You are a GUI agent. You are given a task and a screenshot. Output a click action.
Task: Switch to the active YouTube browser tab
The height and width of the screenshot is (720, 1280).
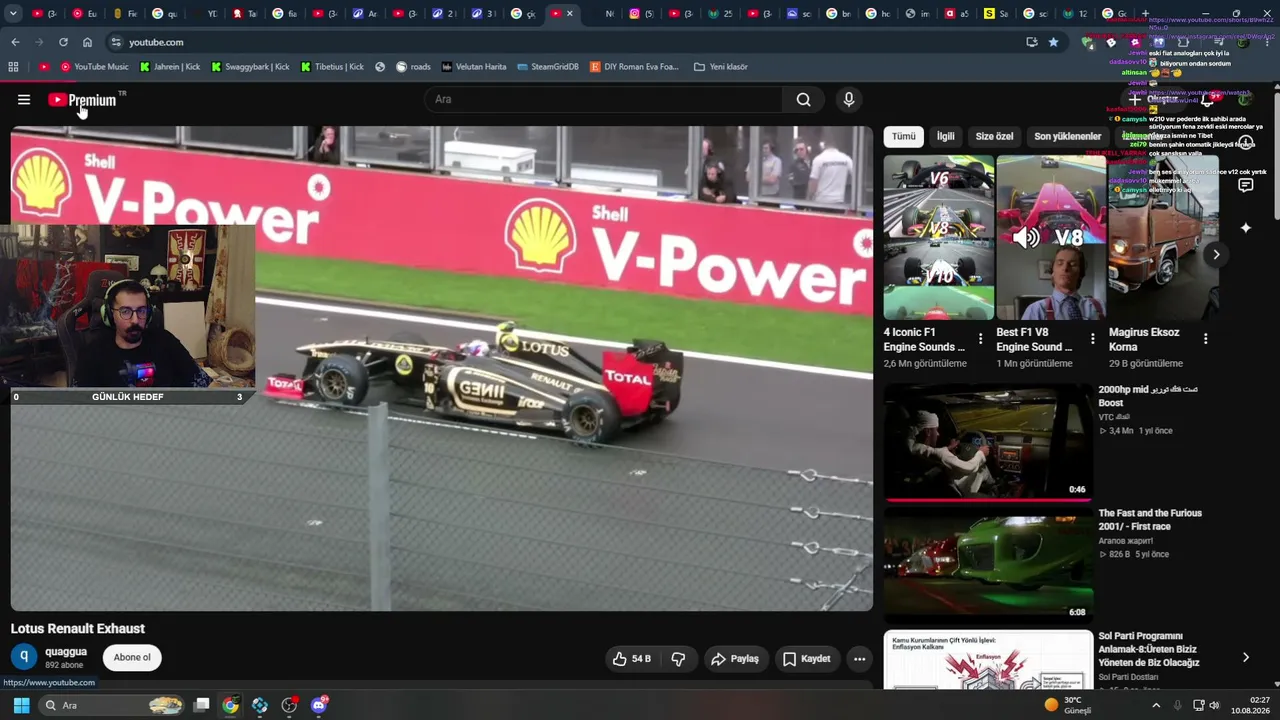tap(561, 14)
